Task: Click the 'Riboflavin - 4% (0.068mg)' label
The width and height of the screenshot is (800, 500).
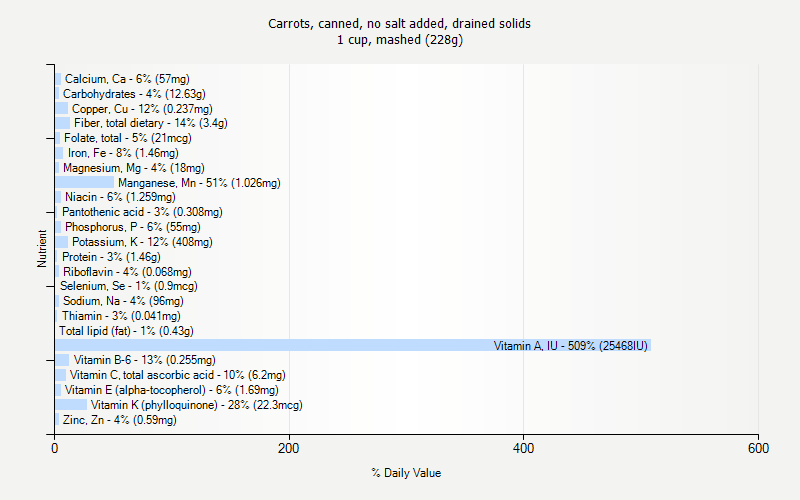Action: (127, 272)
